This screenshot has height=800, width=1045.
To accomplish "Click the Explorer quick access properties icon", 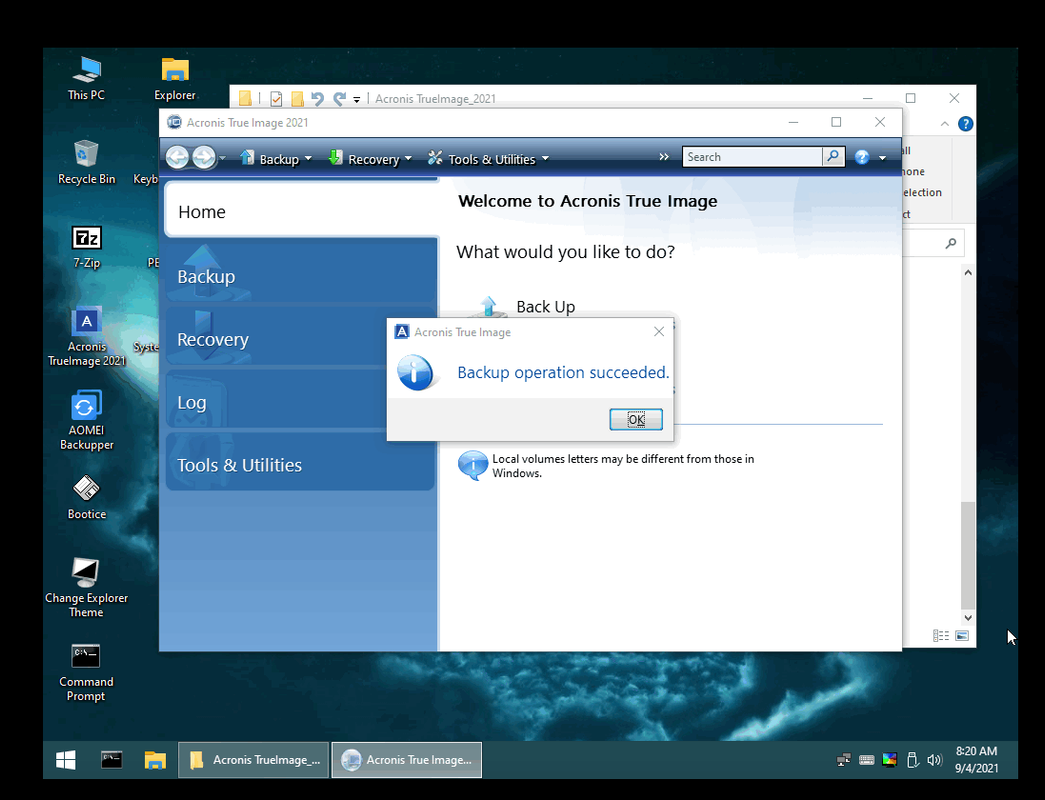I will pyautogui.click(x=276, y=99).
